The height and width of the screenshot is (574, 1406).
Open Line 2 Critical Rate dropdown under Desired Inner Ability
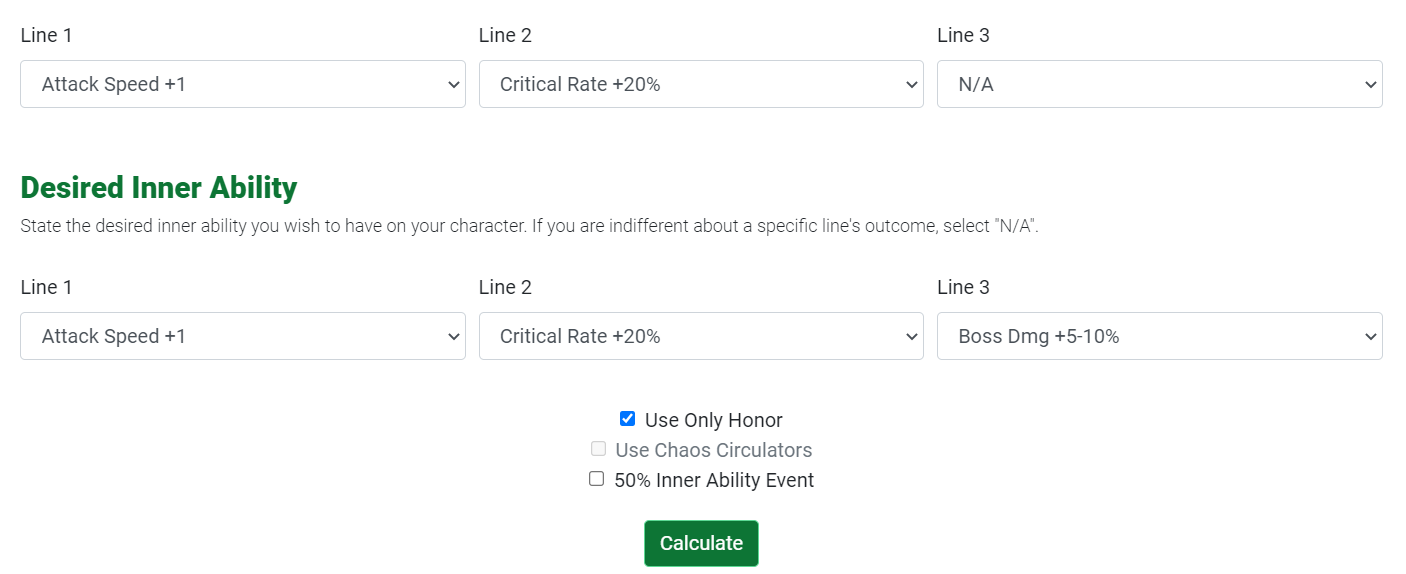coord(700,336)
